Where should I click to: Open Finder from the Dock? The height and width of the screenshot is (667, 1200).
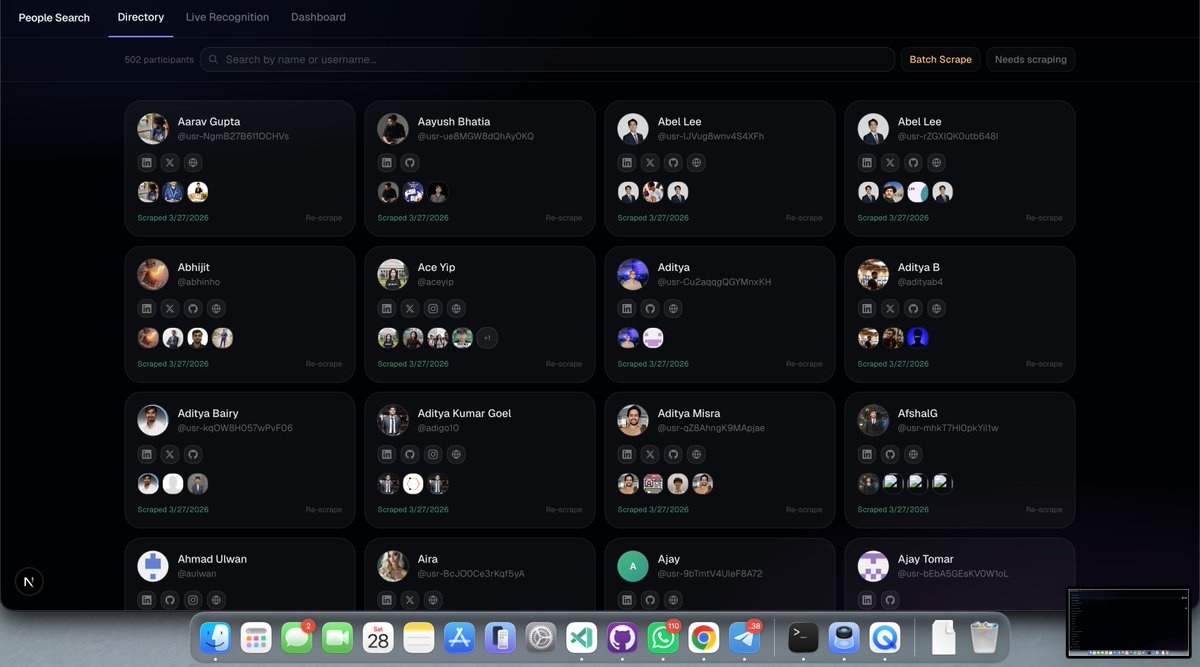pos(215,636)
